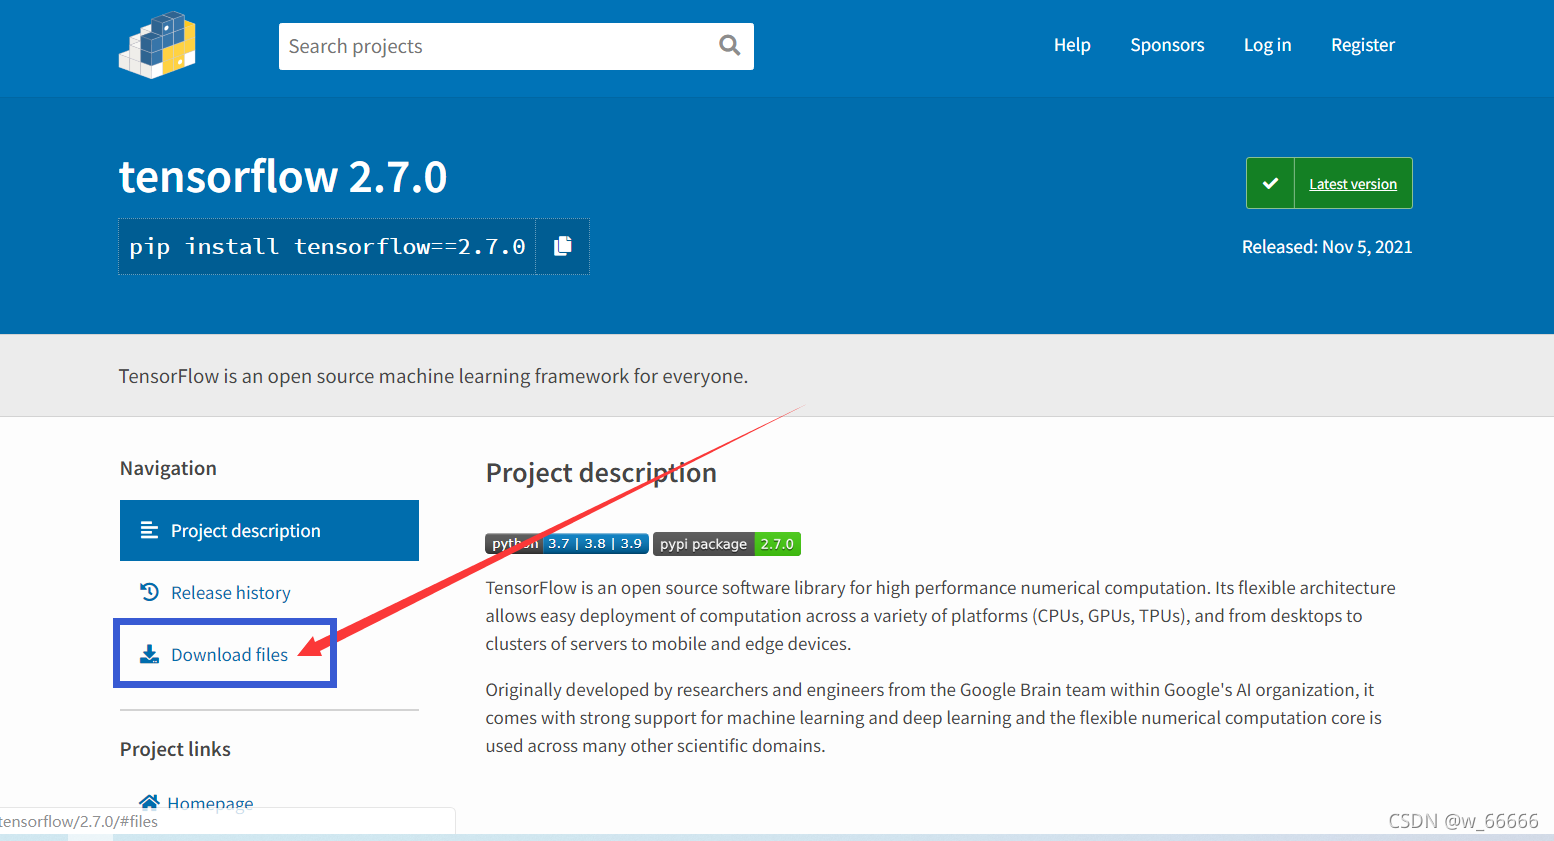Click the green checkmark icon beside Latest version

[1270, 183]
